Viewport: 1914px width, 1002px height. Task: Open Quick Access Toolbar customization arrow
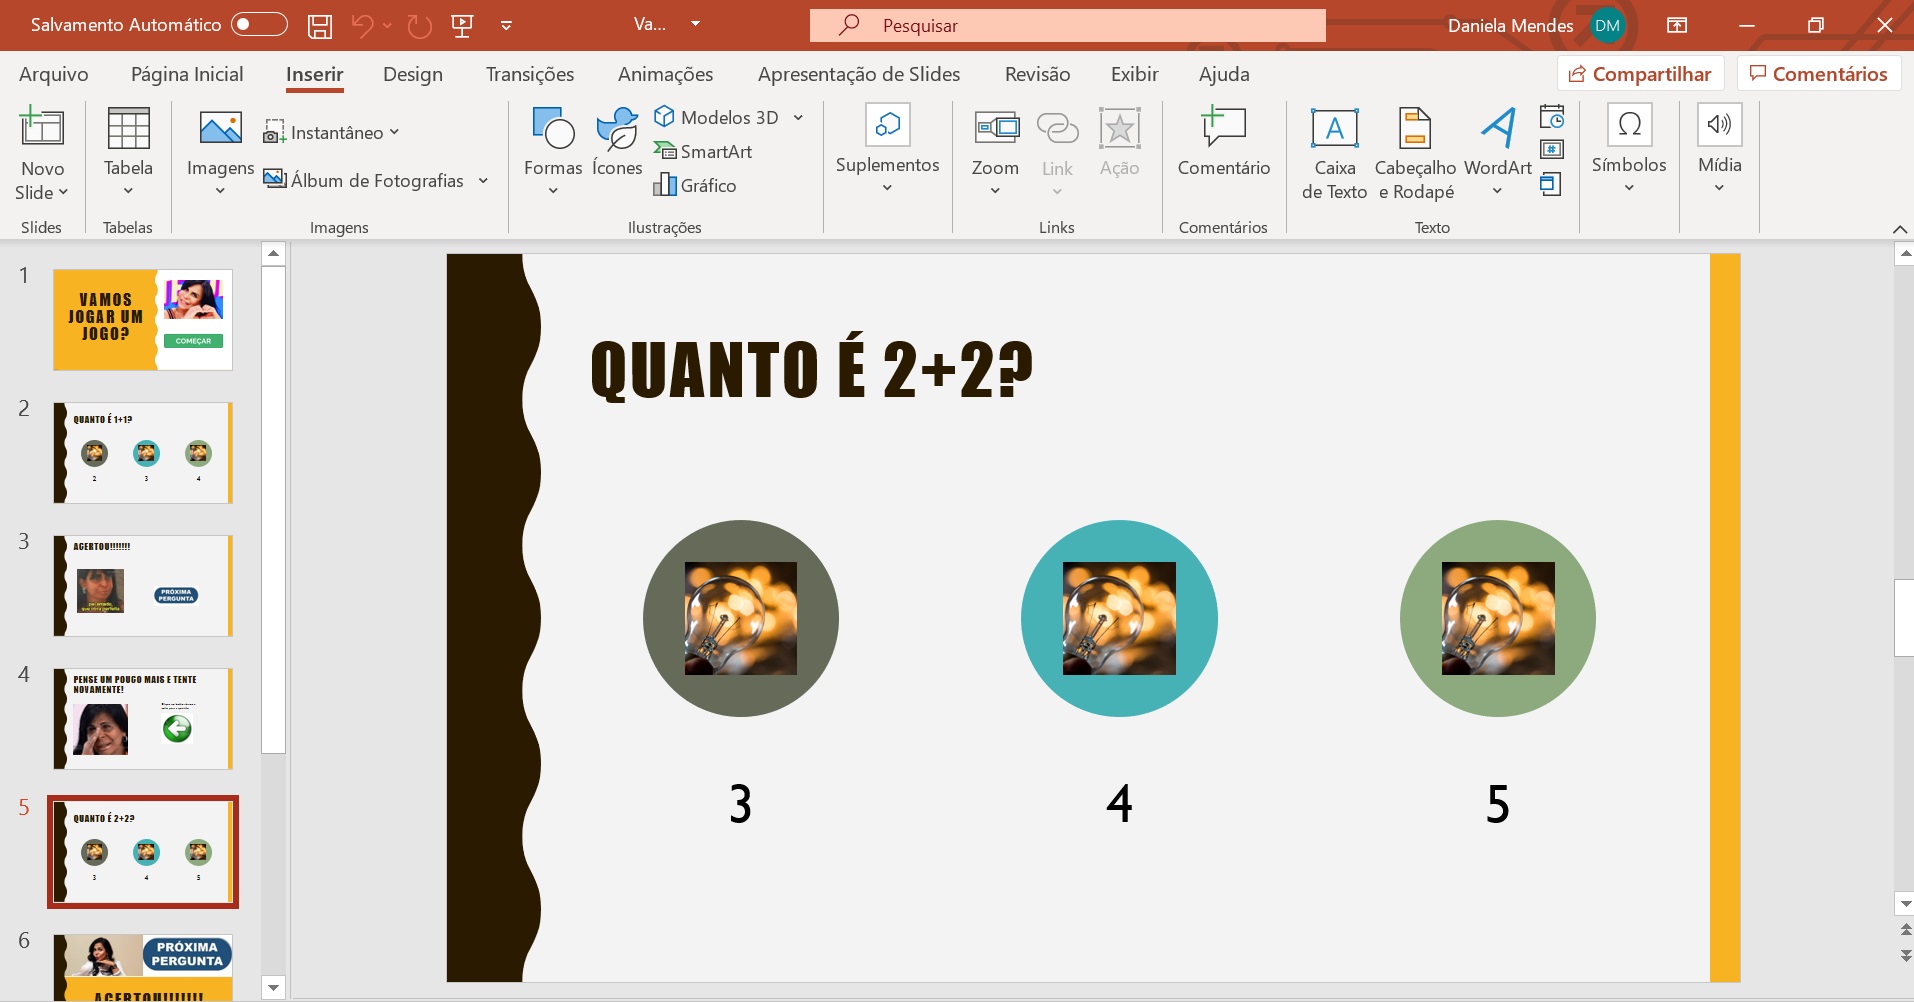click(x=506, y=26)
